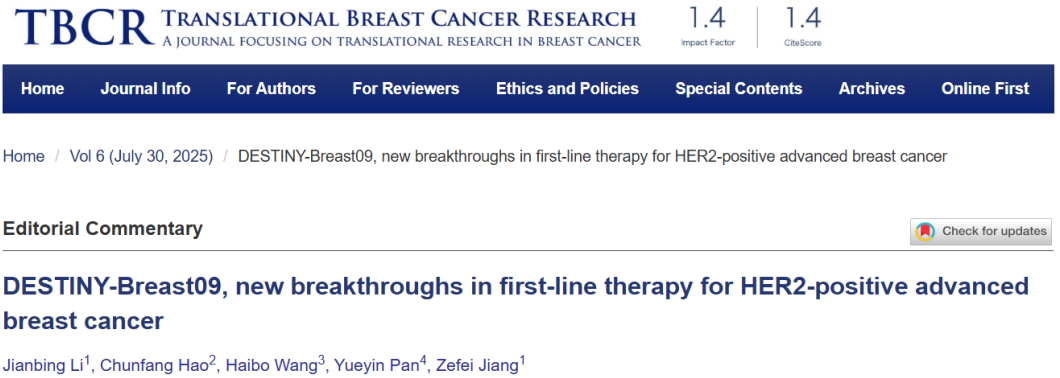Screen dimensions: 1060x378
Task: Select For Reviewers in navigation bar
Action: (406, 89)
